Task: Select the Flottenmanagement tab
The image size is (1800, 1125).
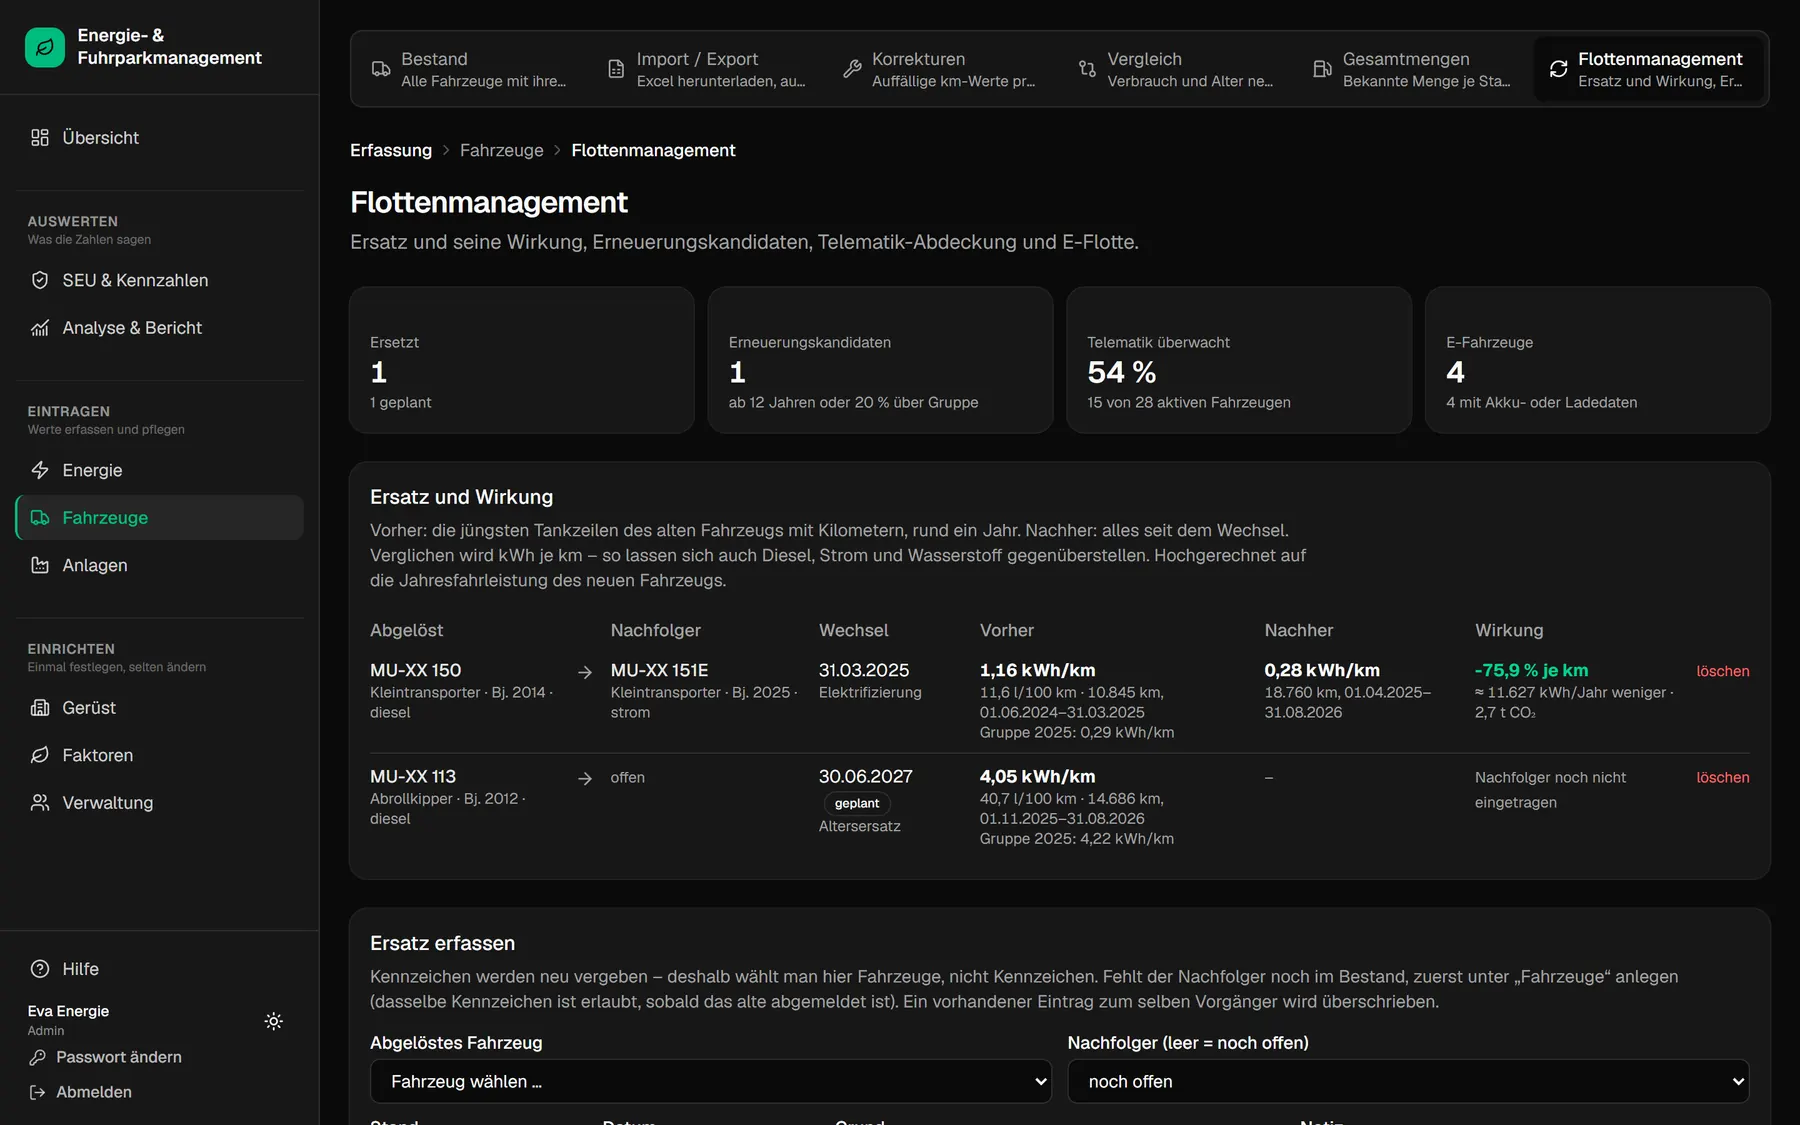Action: [x=1648, y=69]
